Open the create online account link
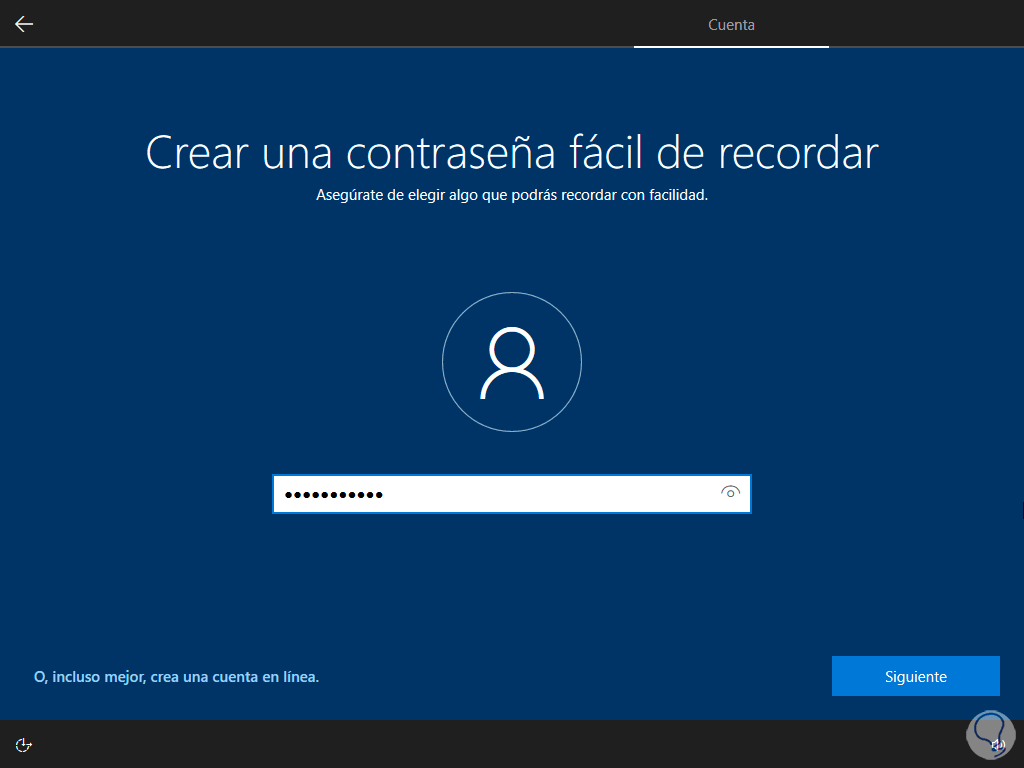The image size is (1024, 768). point(177,676)
